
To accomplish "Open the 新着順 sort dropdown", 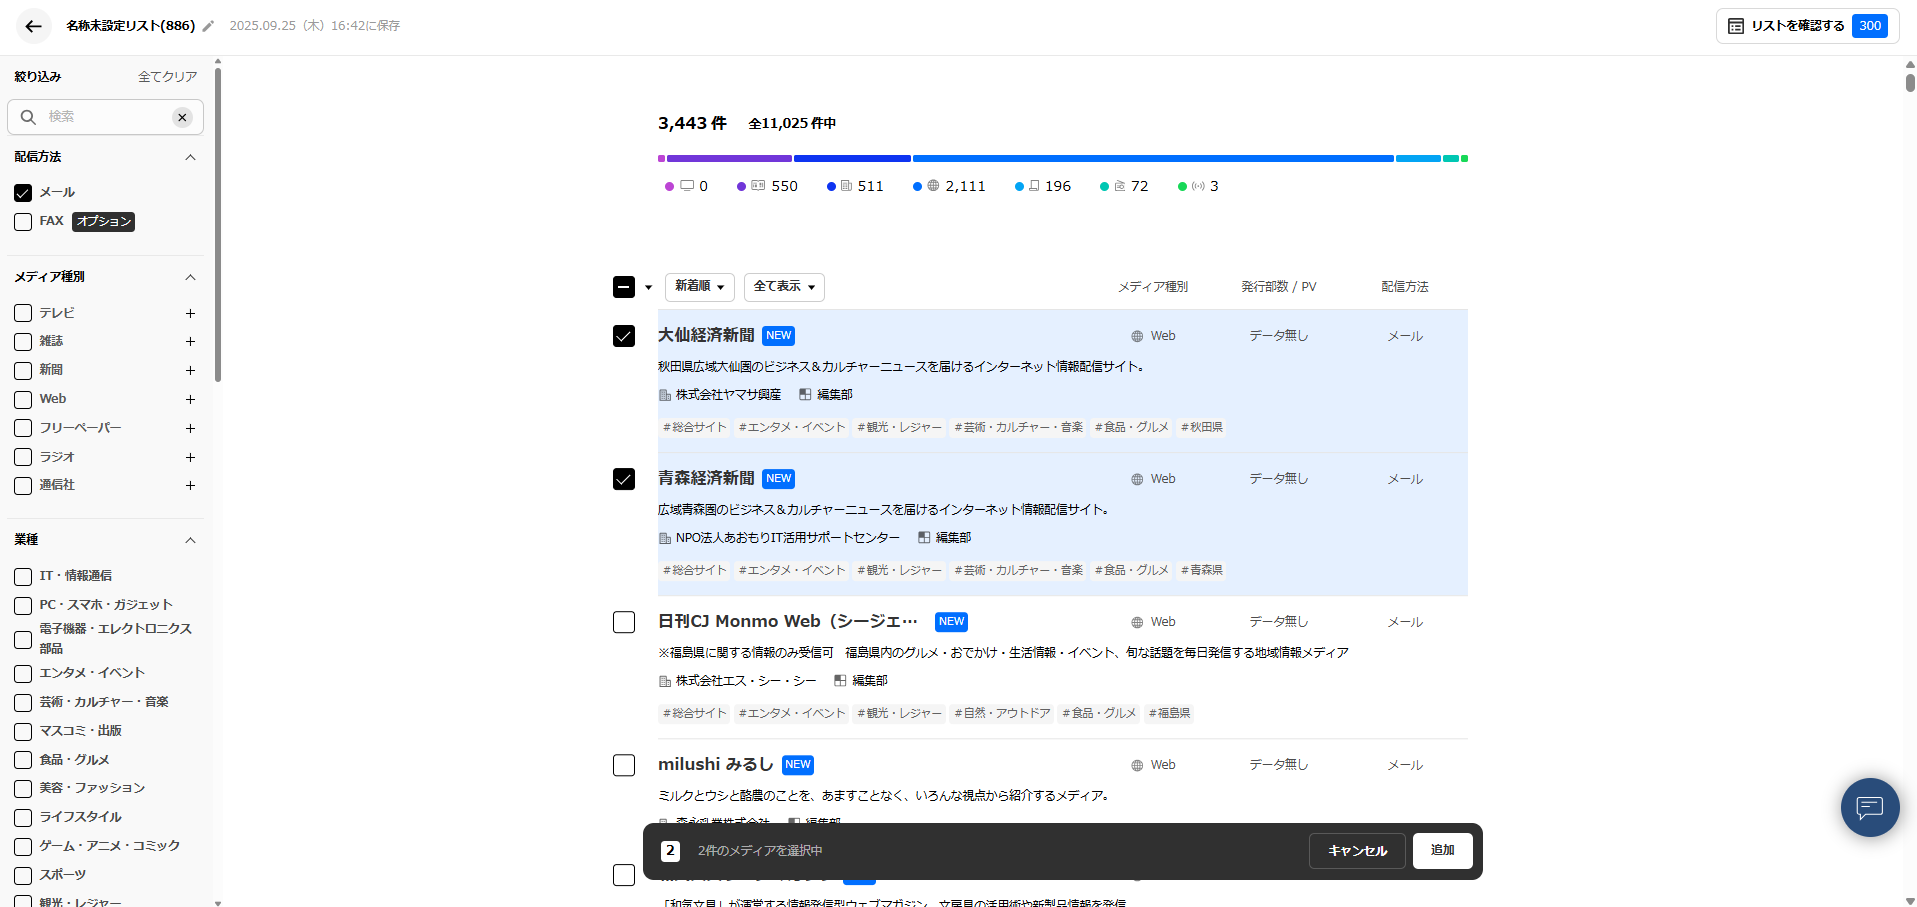I will 699,287.
